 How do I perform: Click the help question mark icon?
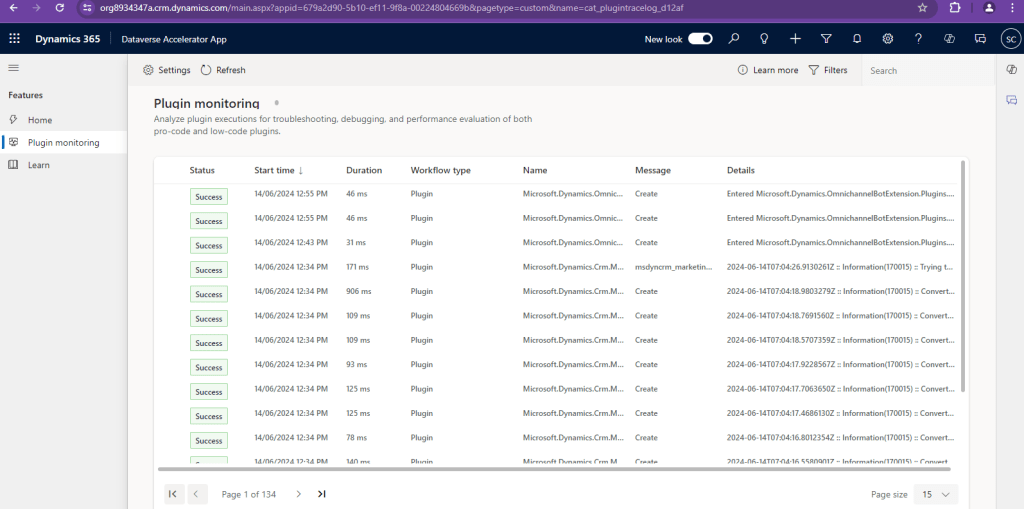click(x=918, y=39)
